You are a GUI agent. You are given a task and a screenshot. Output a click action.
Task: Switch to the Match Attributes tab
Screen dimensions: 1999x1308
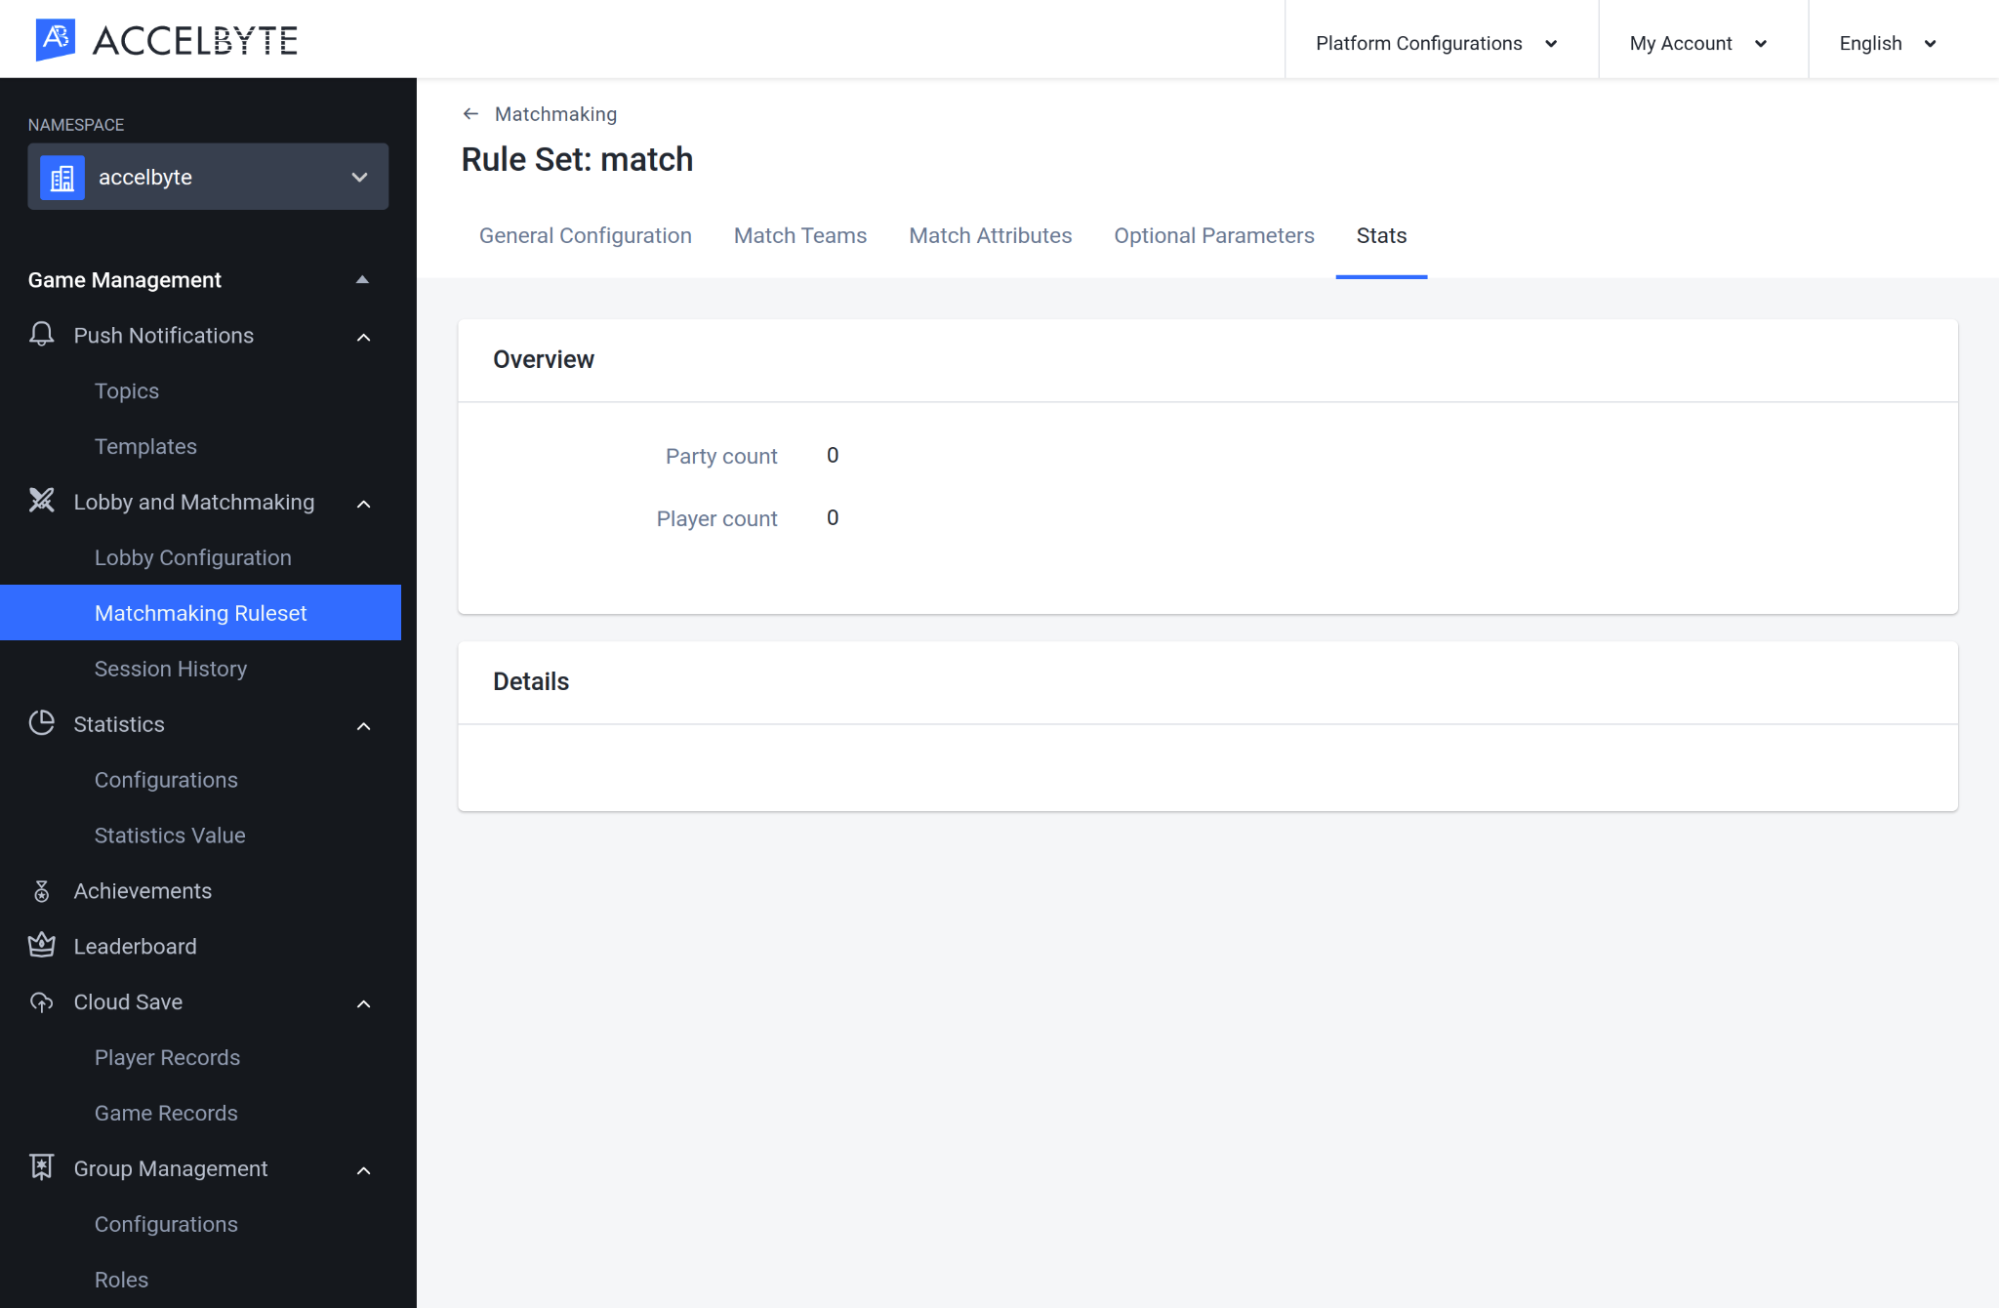coord(991,234)
